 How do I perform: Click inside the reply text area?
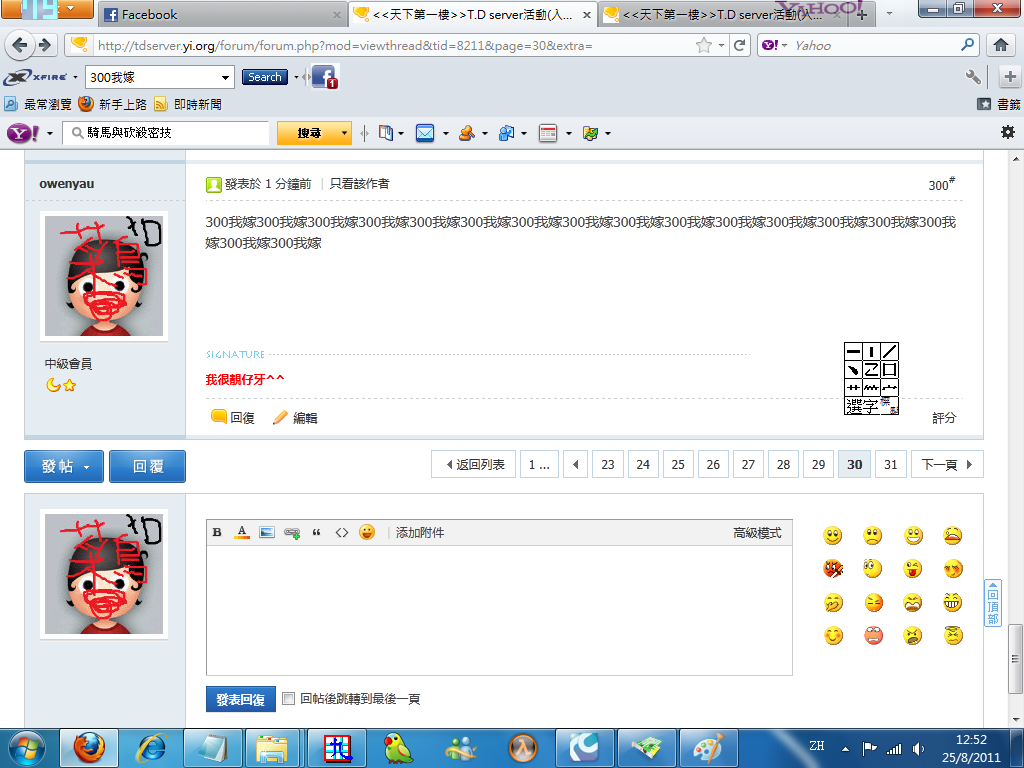click(499, 611)
